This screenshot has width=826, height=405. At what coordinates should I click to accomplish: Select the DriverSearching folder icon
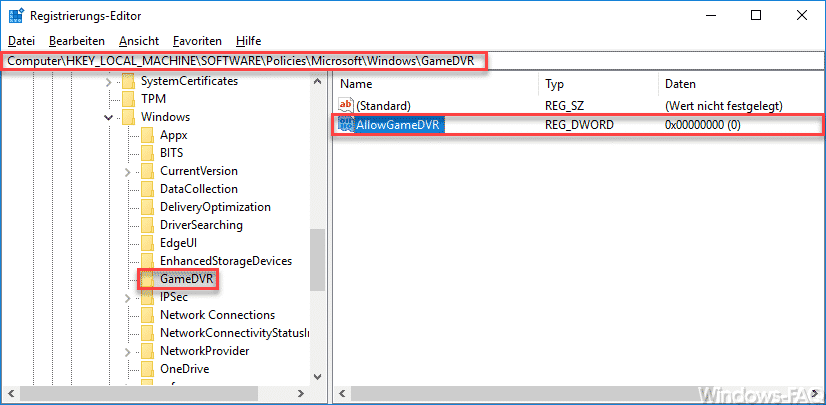[148, 225]
